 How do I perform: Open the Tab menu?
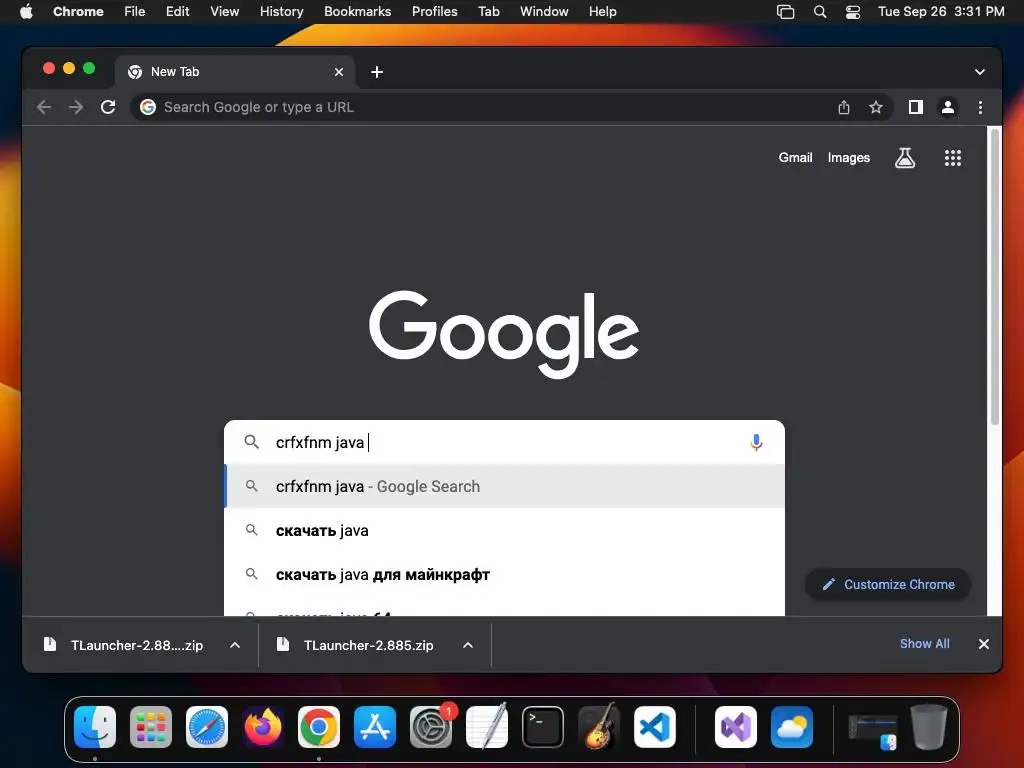[x=488, y=12]
